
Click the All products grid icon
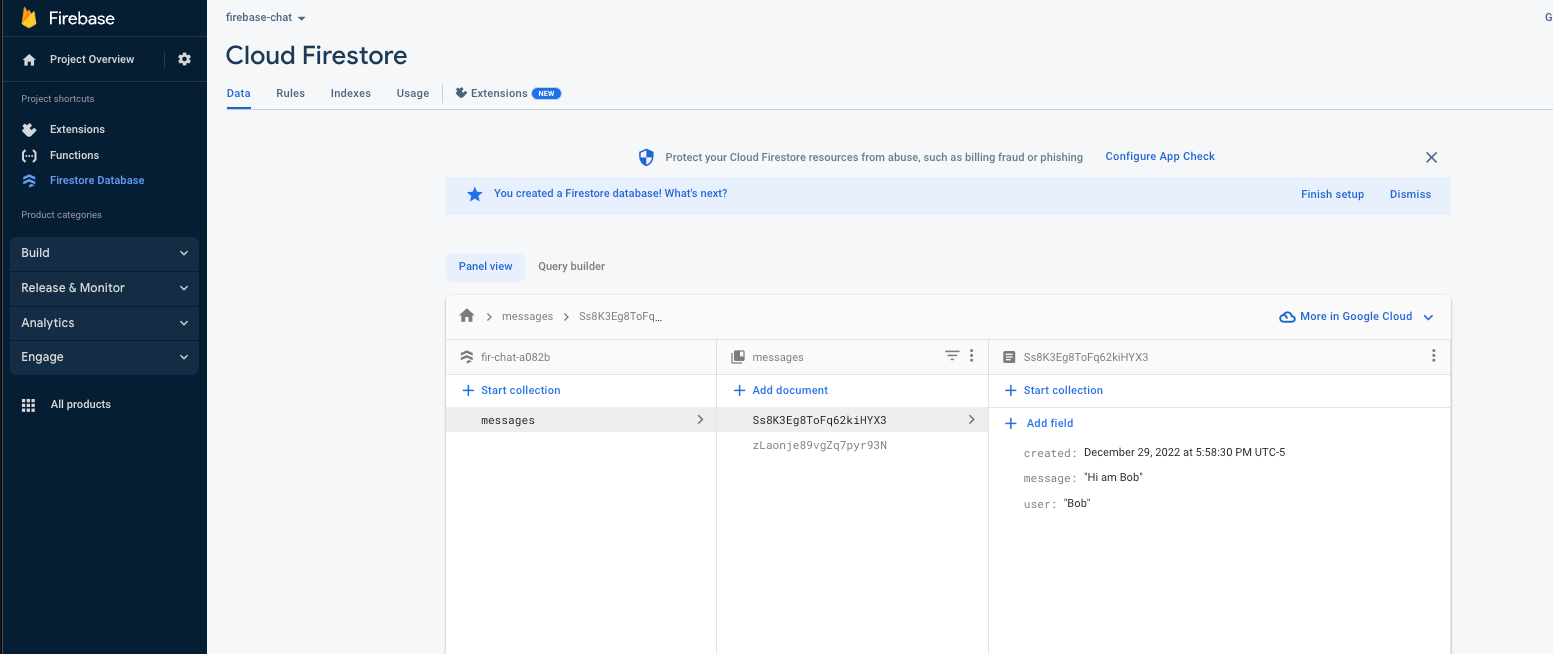tap(29, 405)
